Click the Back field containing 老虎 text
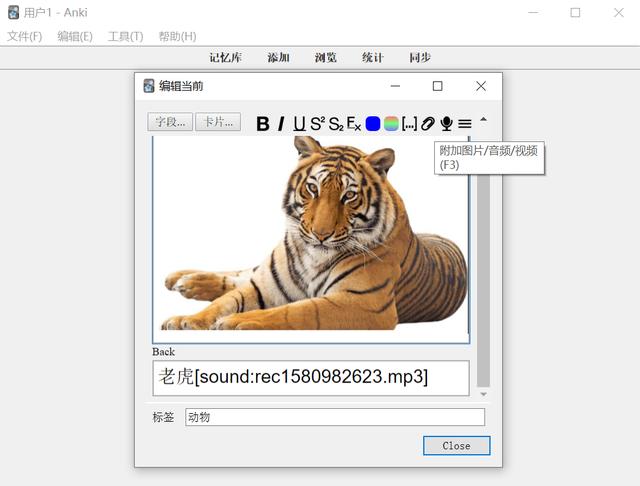The height and width of the screenshot is (486, 640). [311, 378]
